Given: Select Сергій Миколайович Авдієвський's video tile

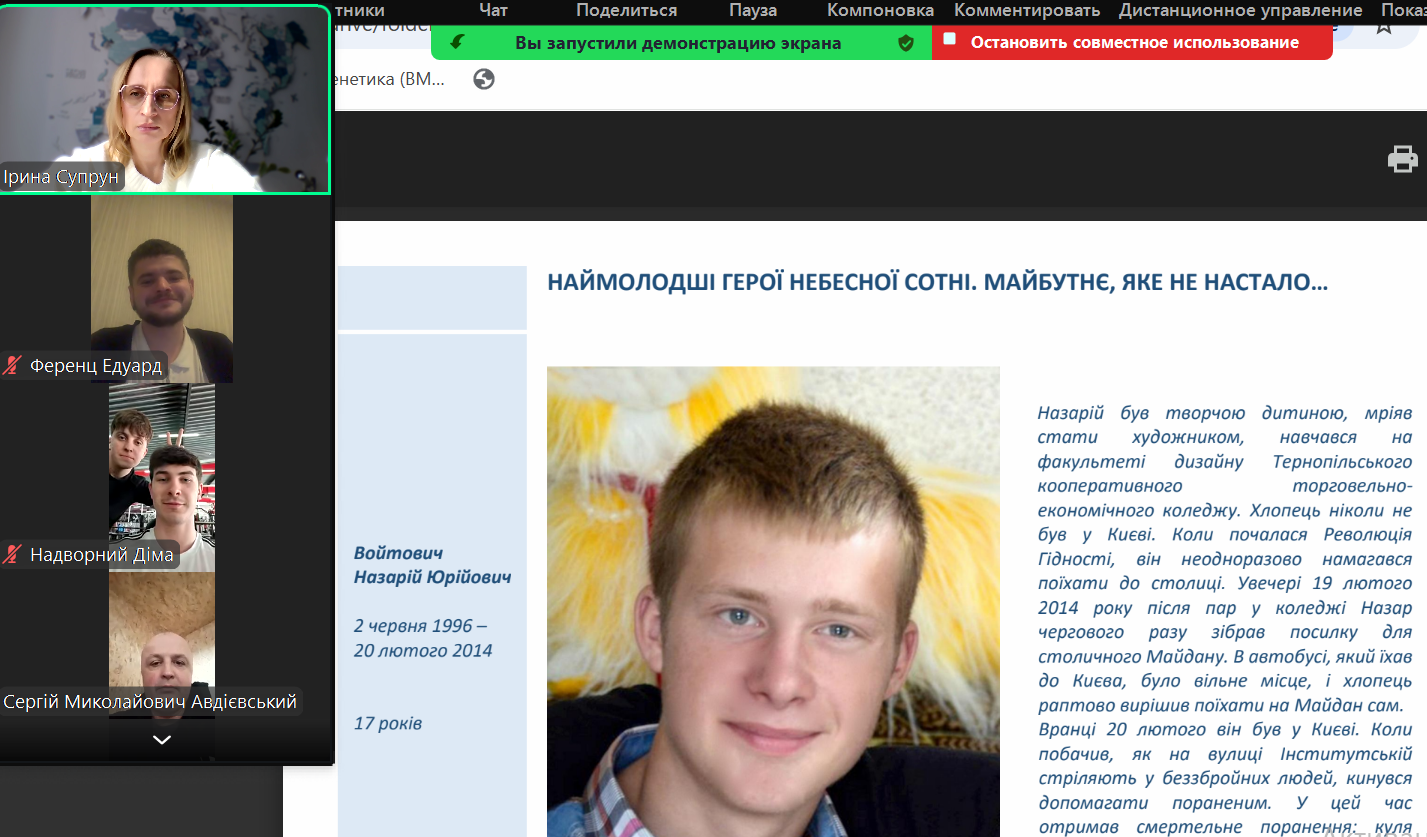Looking at the screenshot, I should coord(162,644).
